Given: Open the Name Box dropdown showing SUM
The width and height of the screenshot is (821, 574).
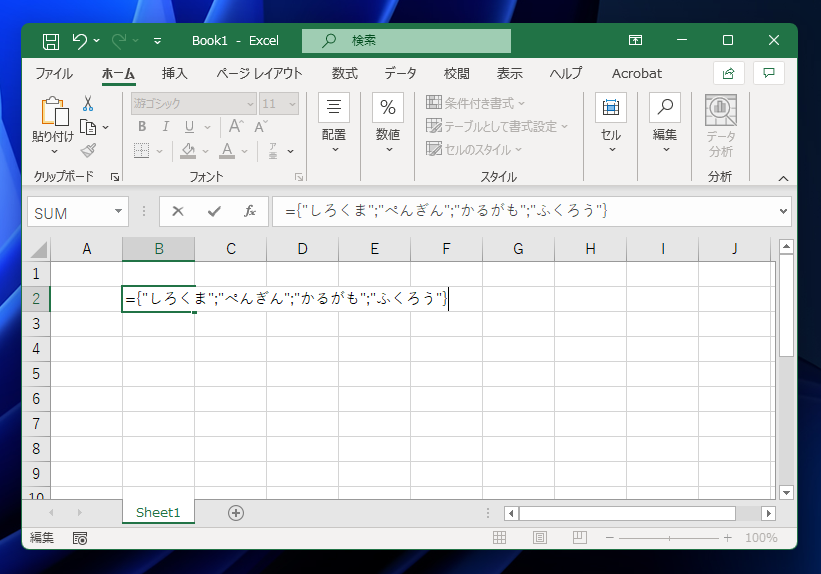Looking at the screenshot, I should pyautogui.click(x=118, y=211).
